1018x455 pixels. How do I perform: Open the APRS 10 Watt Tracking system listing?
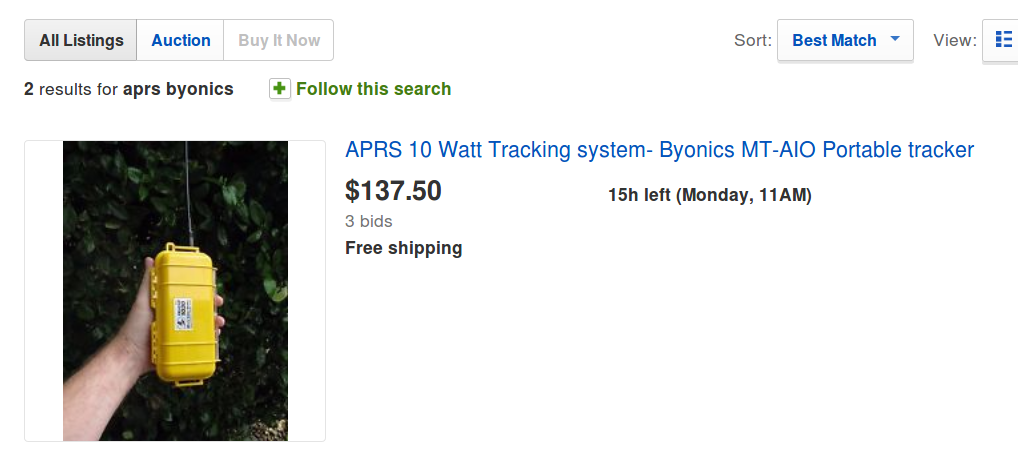click(x=659, y=150)
